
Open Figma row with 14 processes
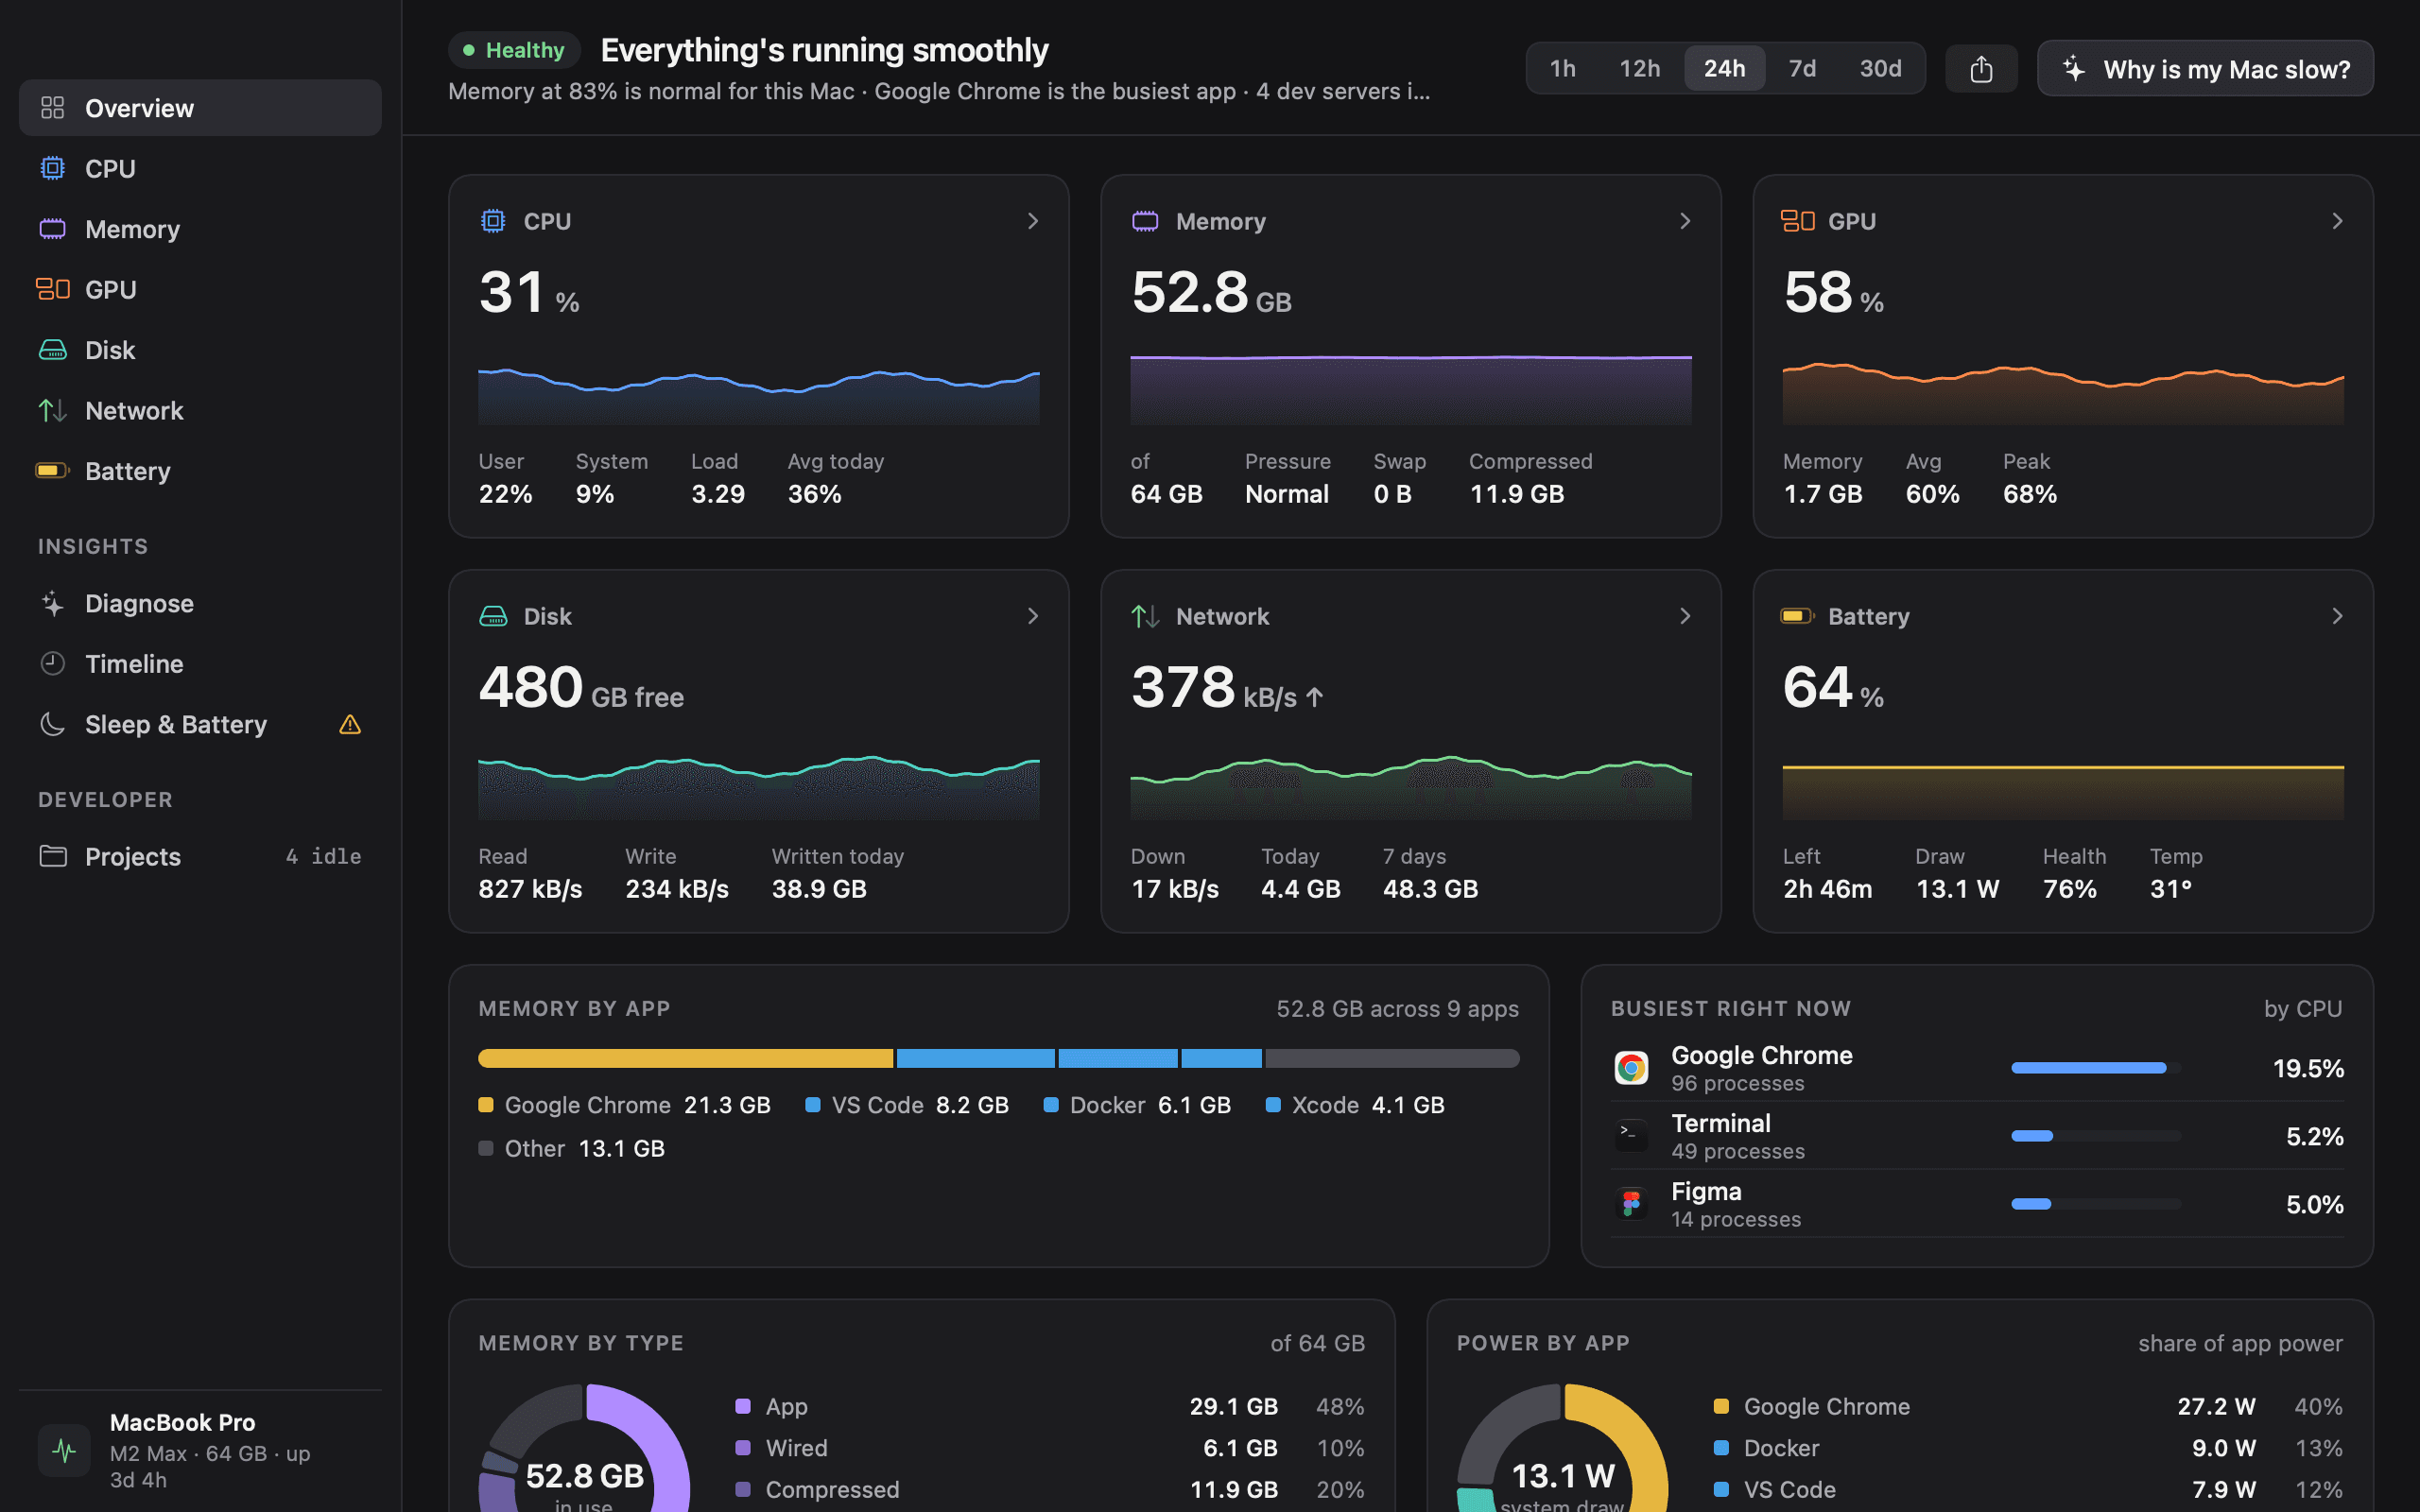[x=1977, y=1203]
